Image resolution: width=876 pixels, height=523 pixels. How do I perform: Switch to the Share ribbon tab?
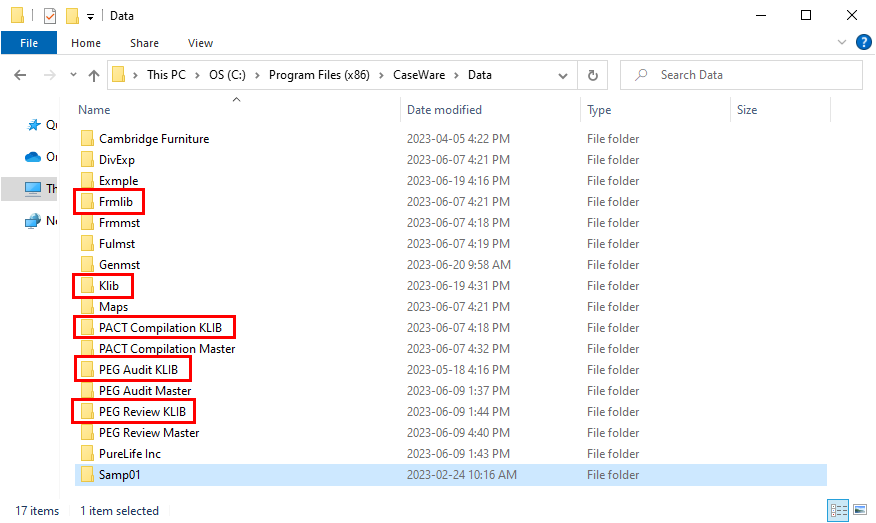click(x=145, y=43)
